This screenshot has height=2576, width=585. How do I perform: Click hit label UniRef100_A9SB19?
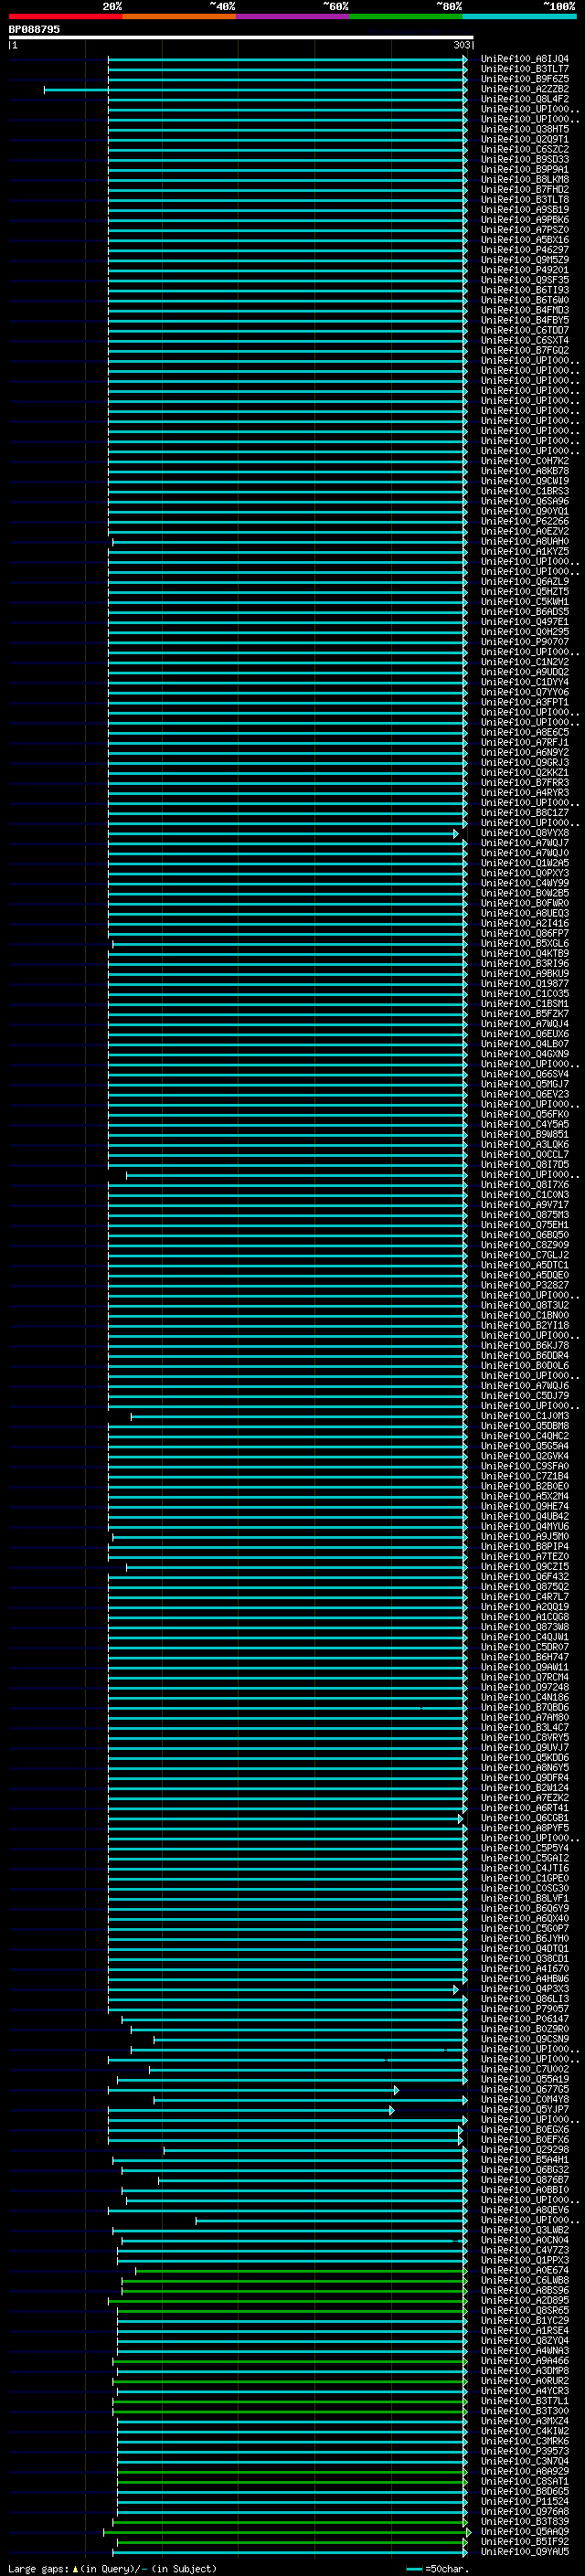click(x=524, y=209)
